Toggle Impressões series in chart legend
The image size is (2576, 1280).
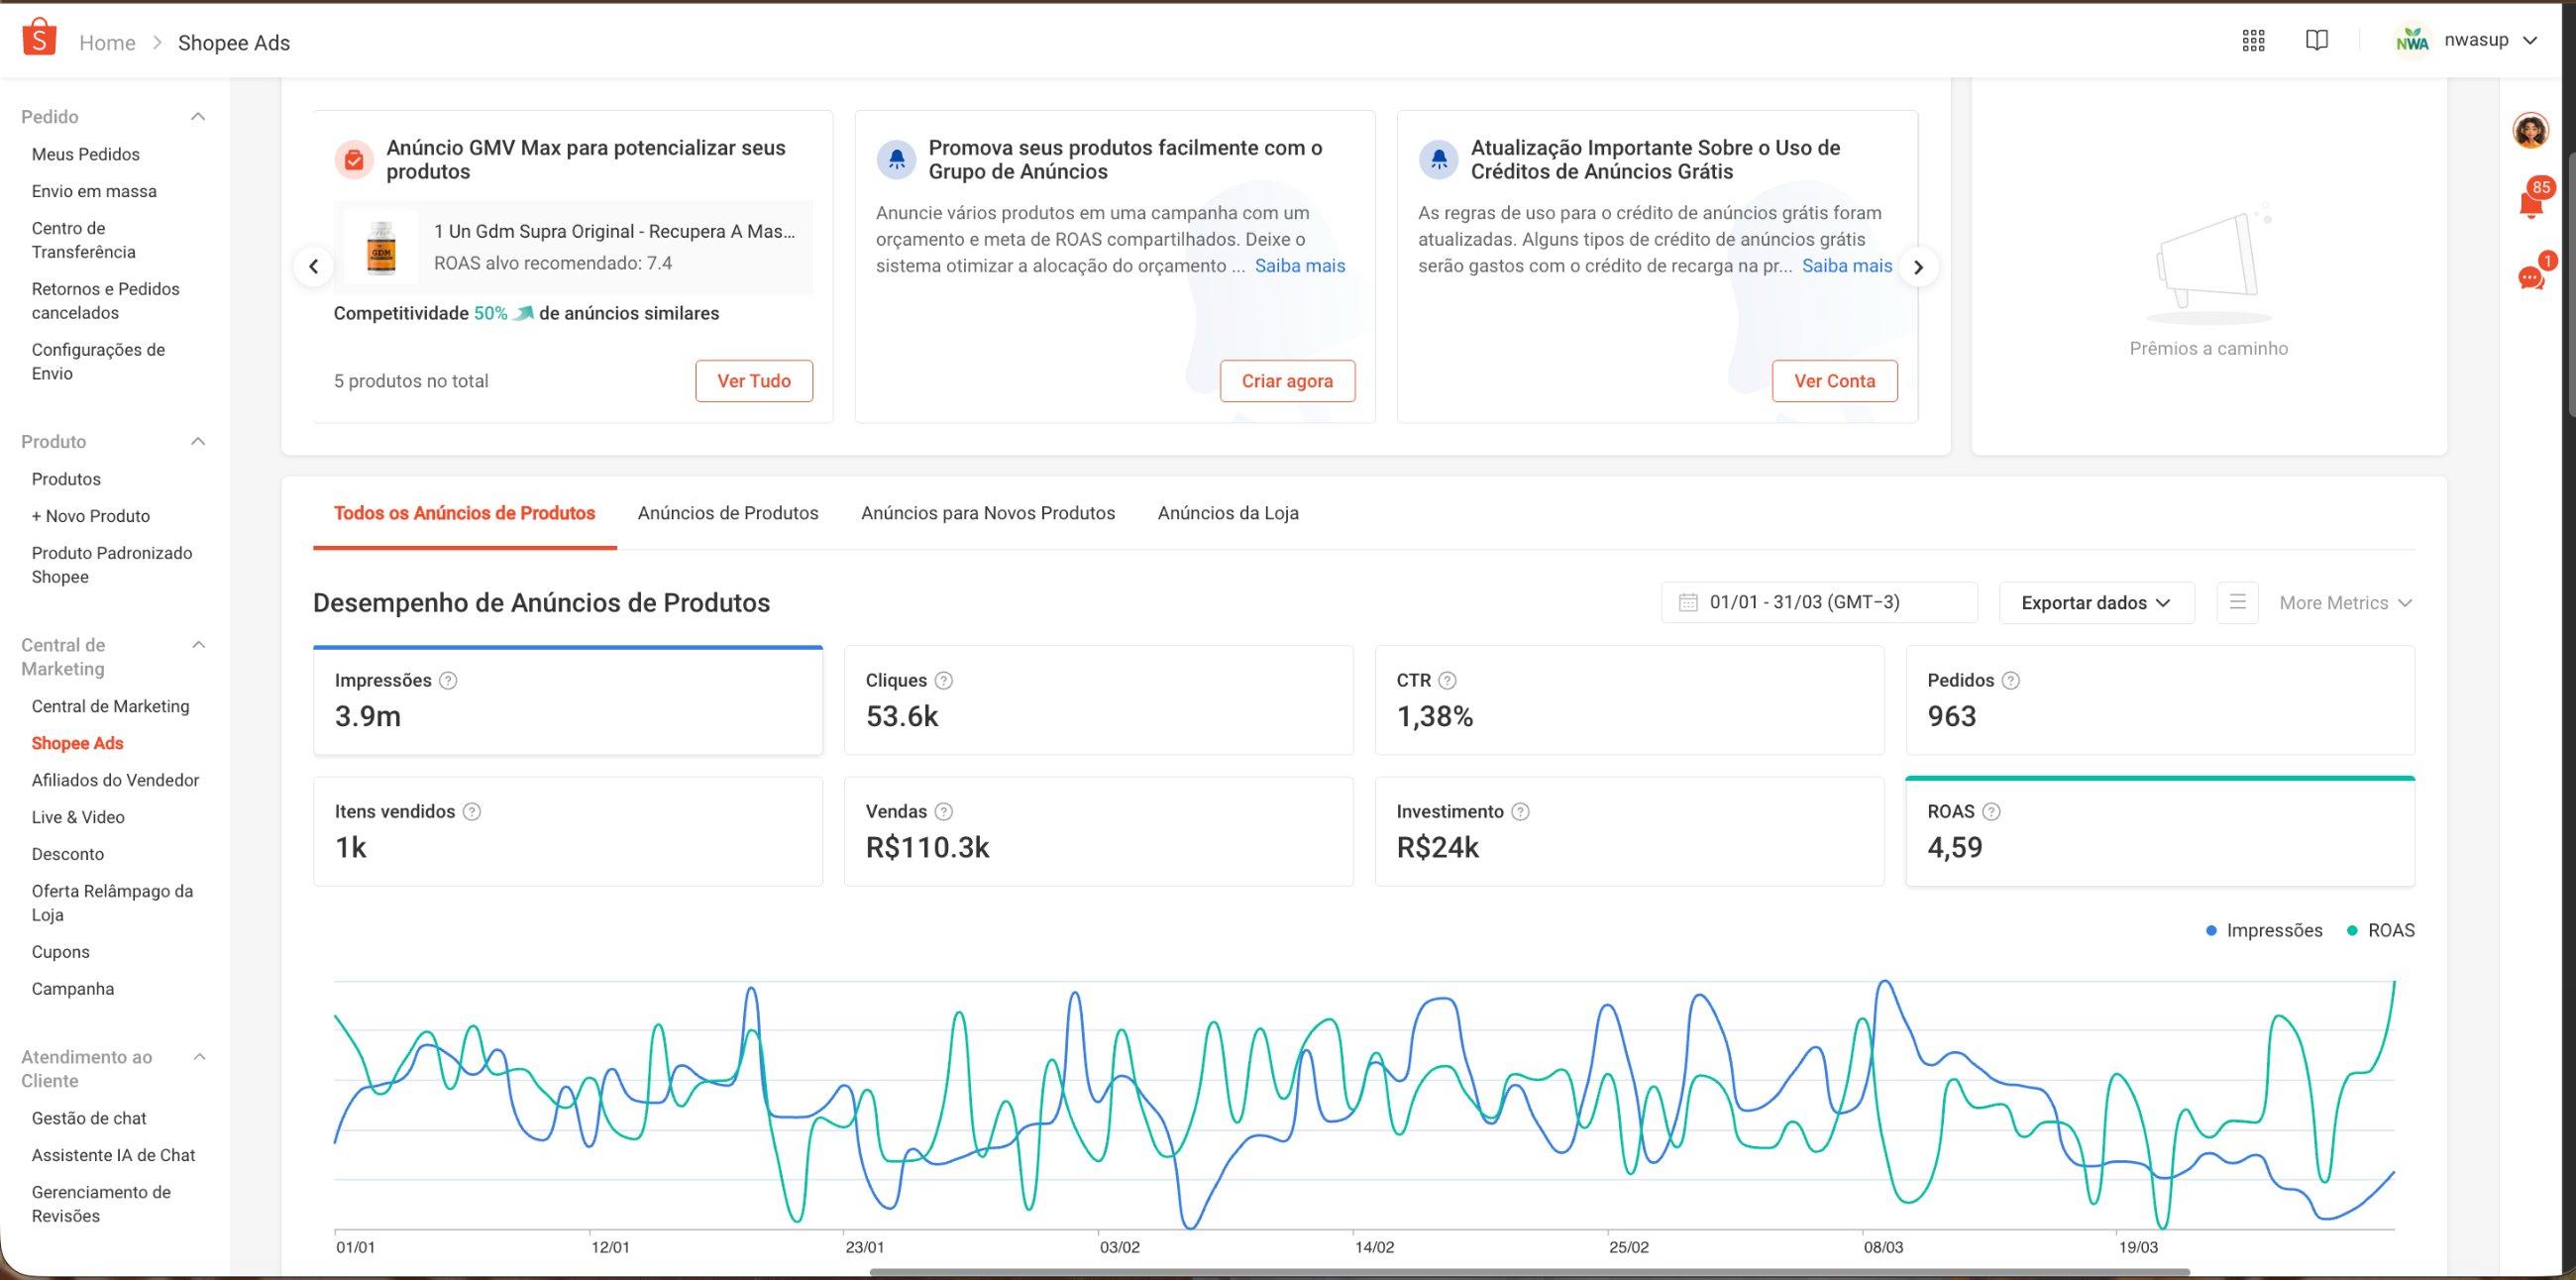pyautogui.click(x=2264, y=930)
